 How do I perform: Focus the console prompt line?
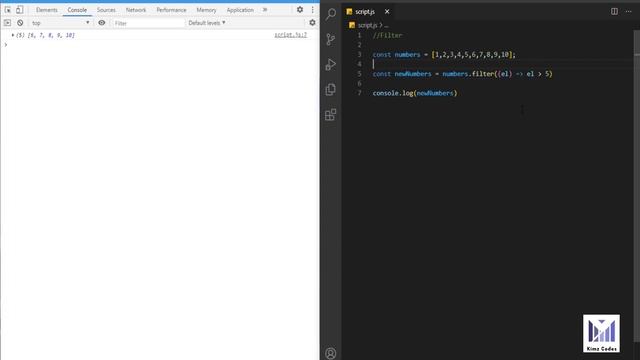(159, 44)
